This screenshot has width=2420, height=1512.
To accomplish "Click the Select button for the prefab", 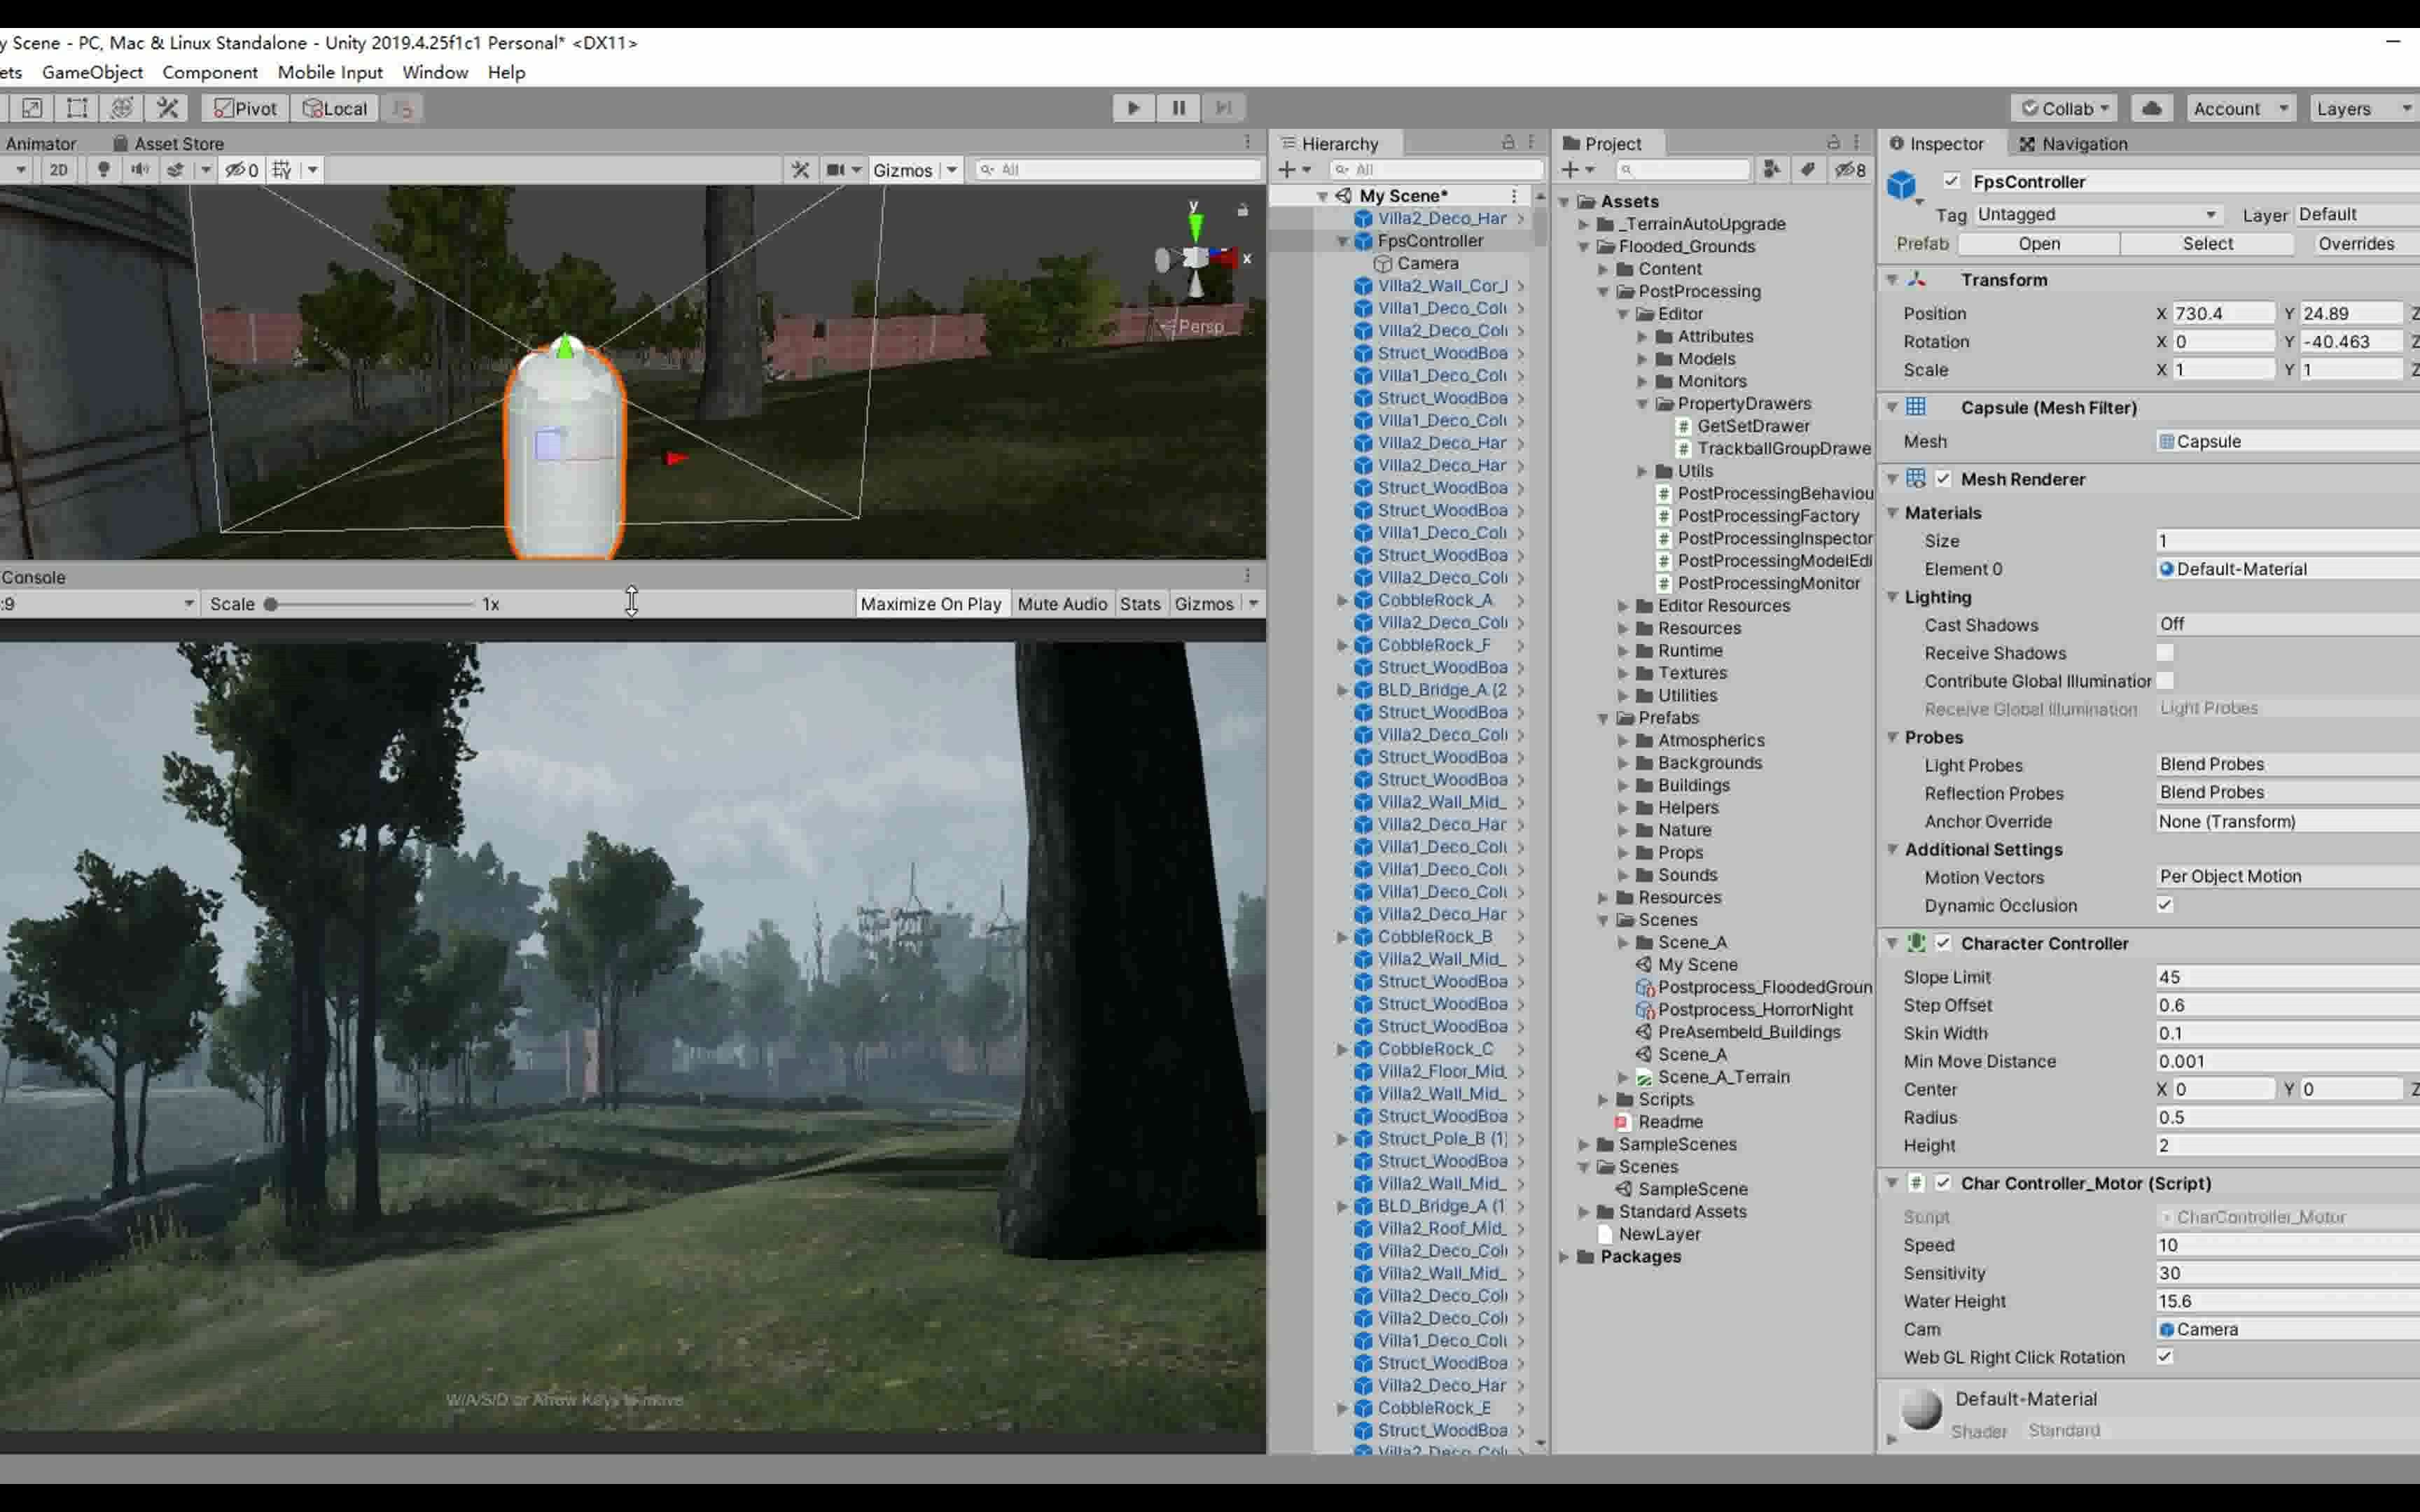I will pos(2208,243).
